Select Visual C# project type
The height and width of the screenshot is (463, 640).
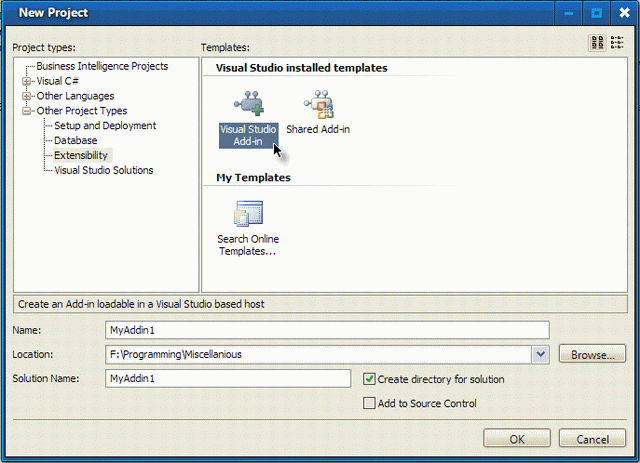tap(58, 81)
